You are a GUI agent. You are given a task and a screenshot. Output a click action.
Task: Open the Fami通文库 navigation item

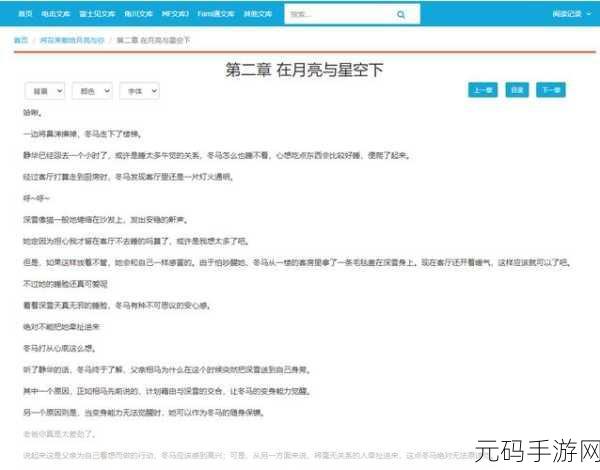tap(216, 14)
